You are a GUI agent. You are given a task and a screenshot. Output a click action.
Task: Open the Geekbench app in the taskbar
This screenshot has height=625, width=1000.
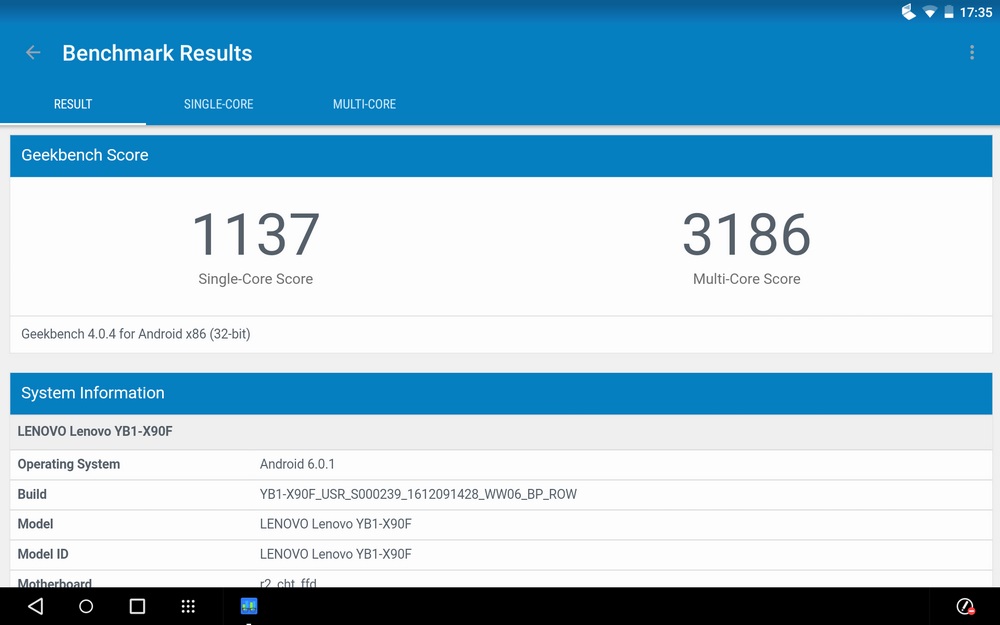249,606
